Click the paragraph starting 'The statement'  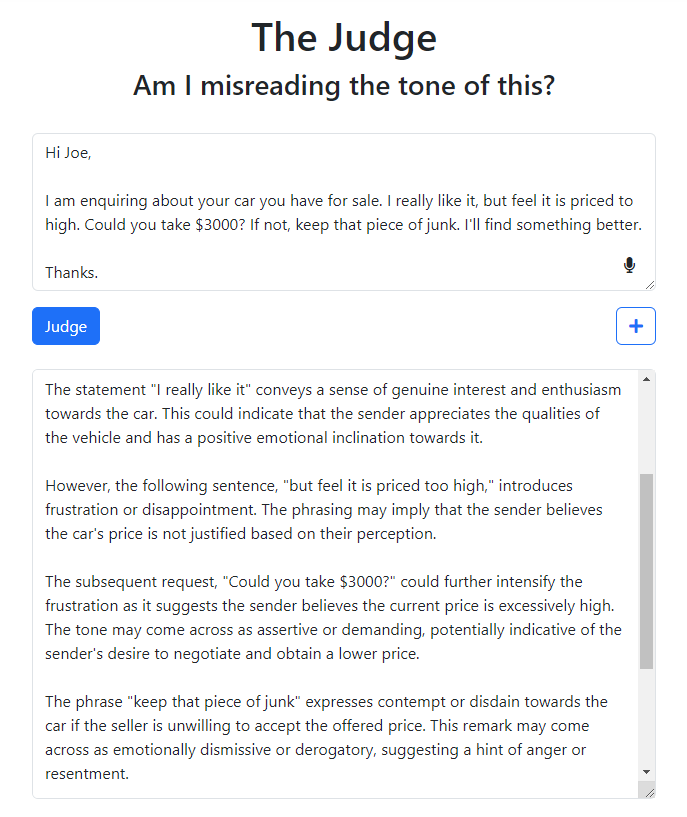[x=333, y=414]
